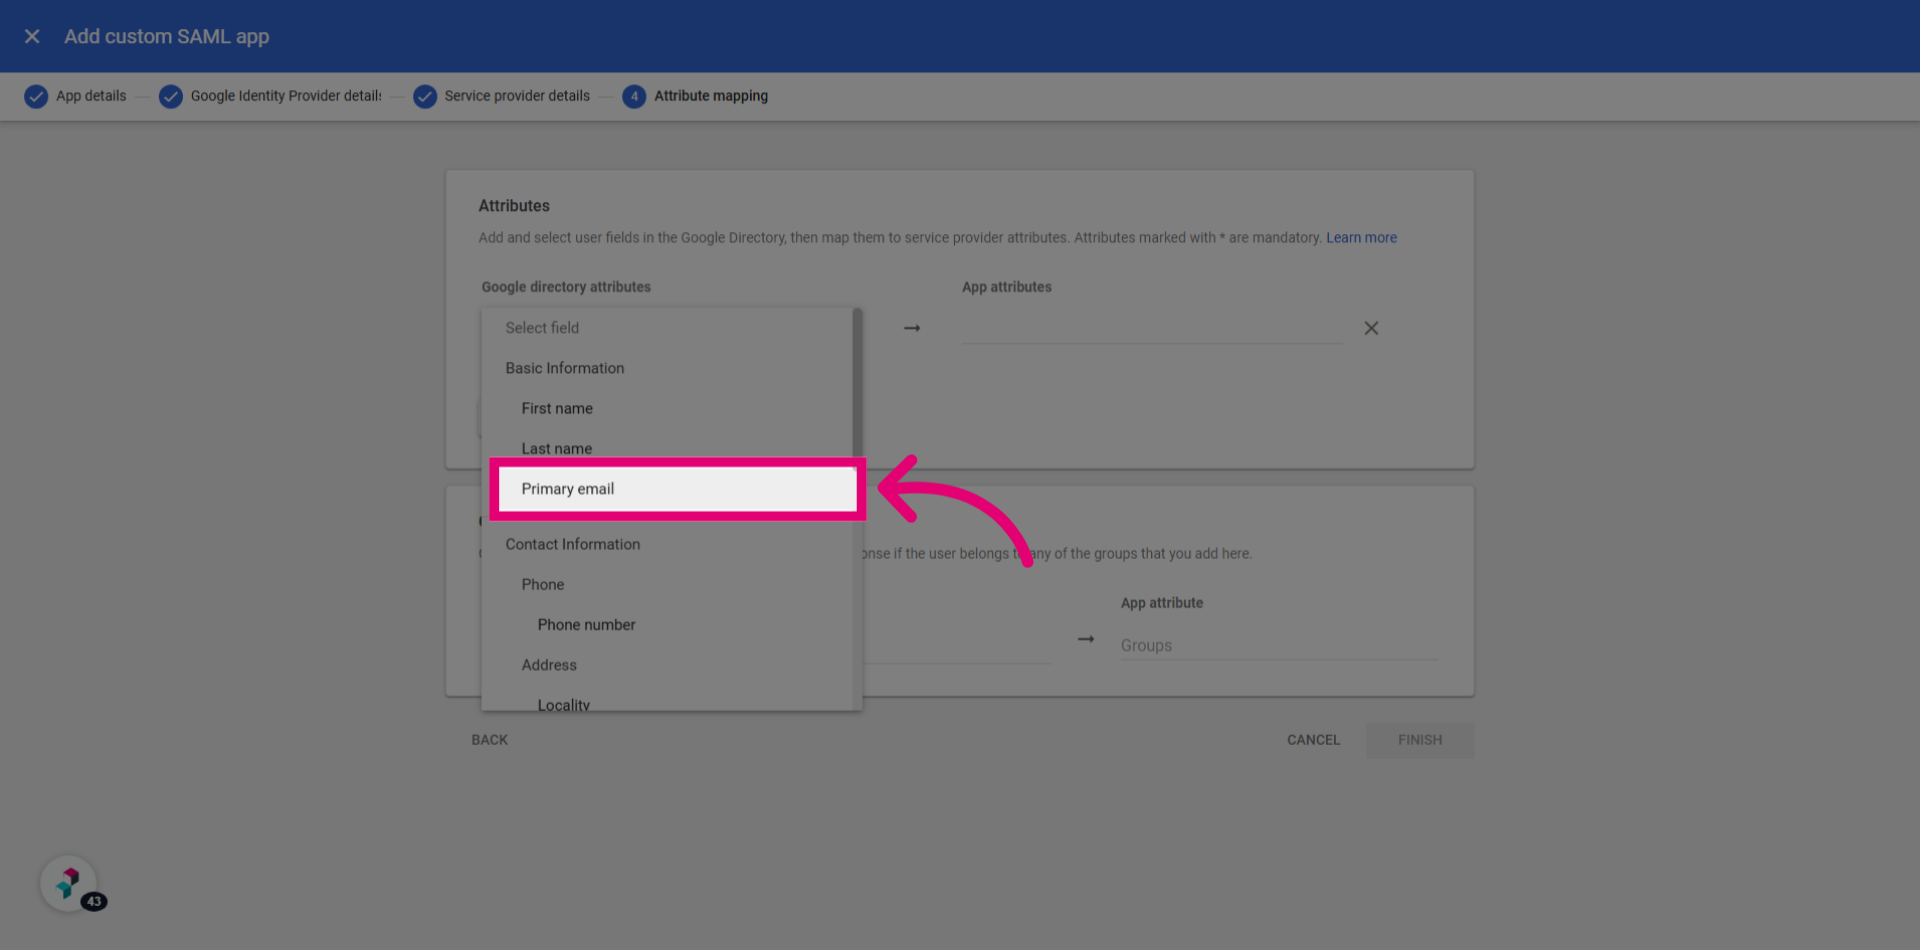Click the Google directory attributes column label

tap(566, 287)
